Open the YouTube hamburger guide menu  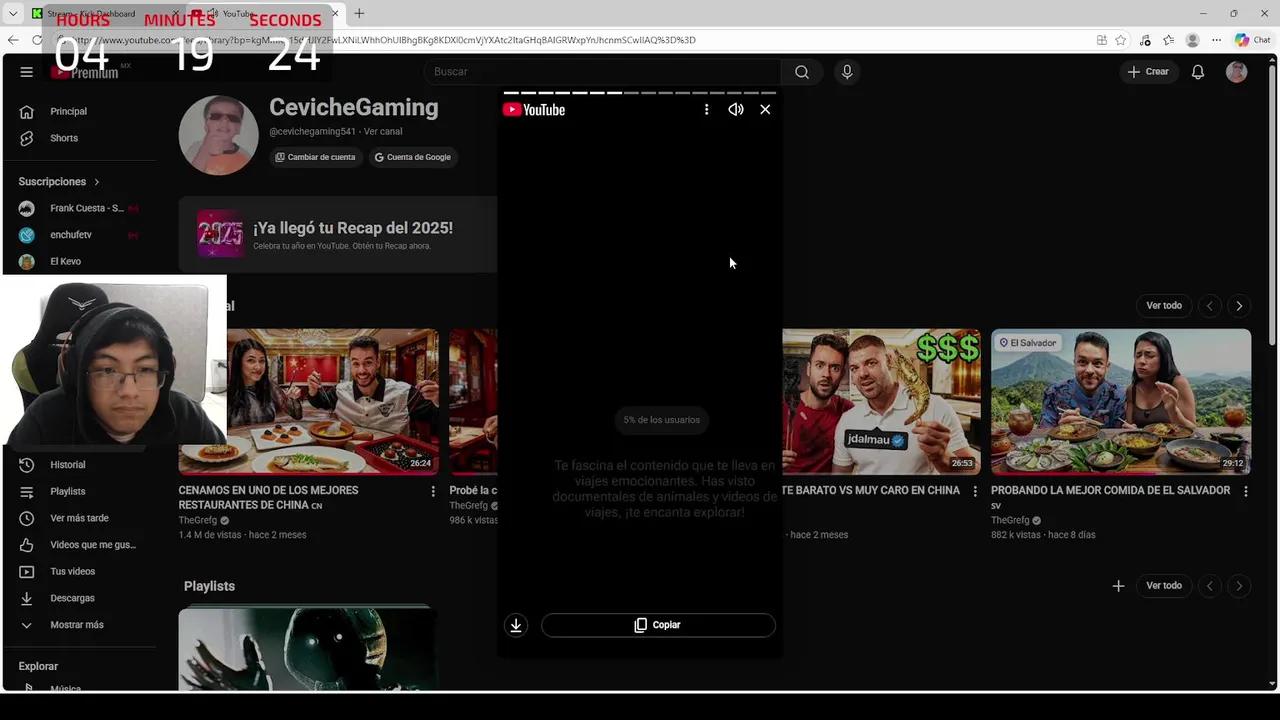(x=27, y=72)
